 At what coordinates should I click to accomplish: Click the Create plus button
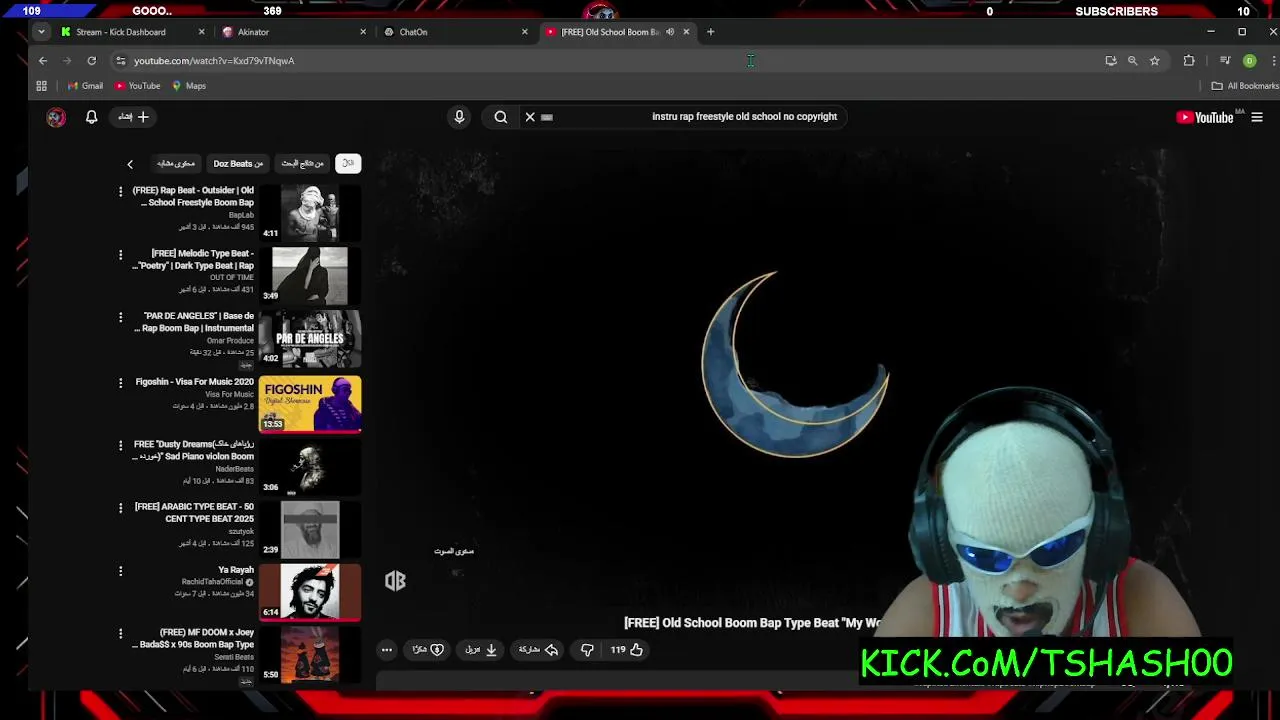click(x=133, y=117)
